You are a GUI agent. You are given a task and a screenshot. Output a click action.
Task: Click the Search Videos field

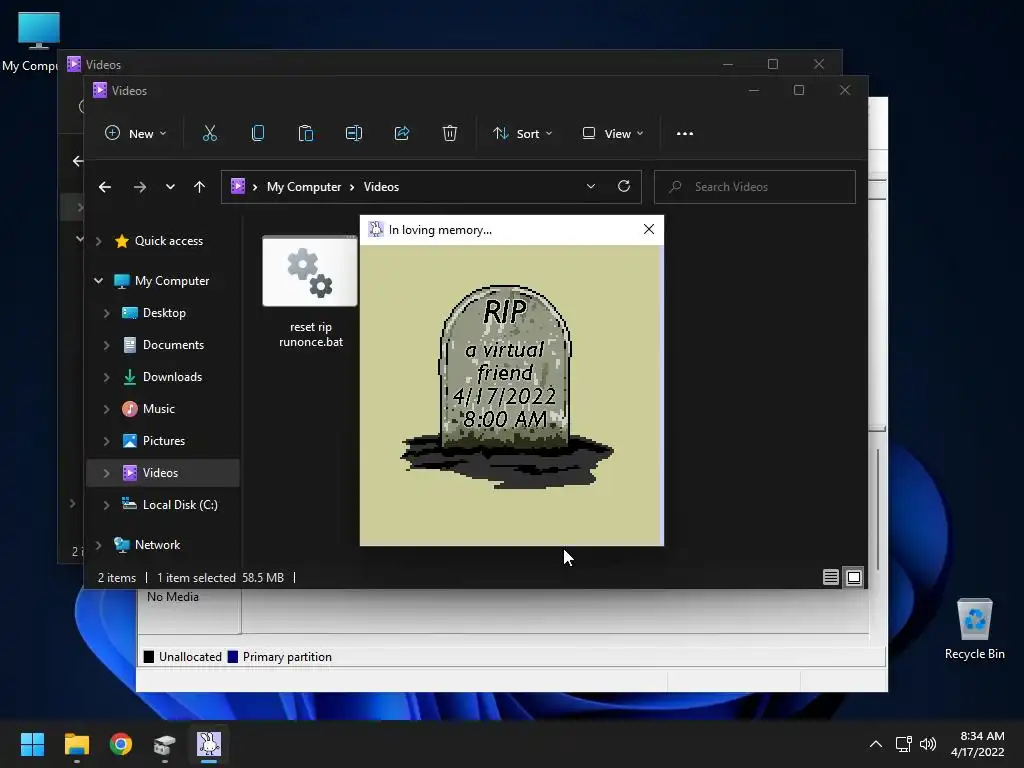pos(755,187)
